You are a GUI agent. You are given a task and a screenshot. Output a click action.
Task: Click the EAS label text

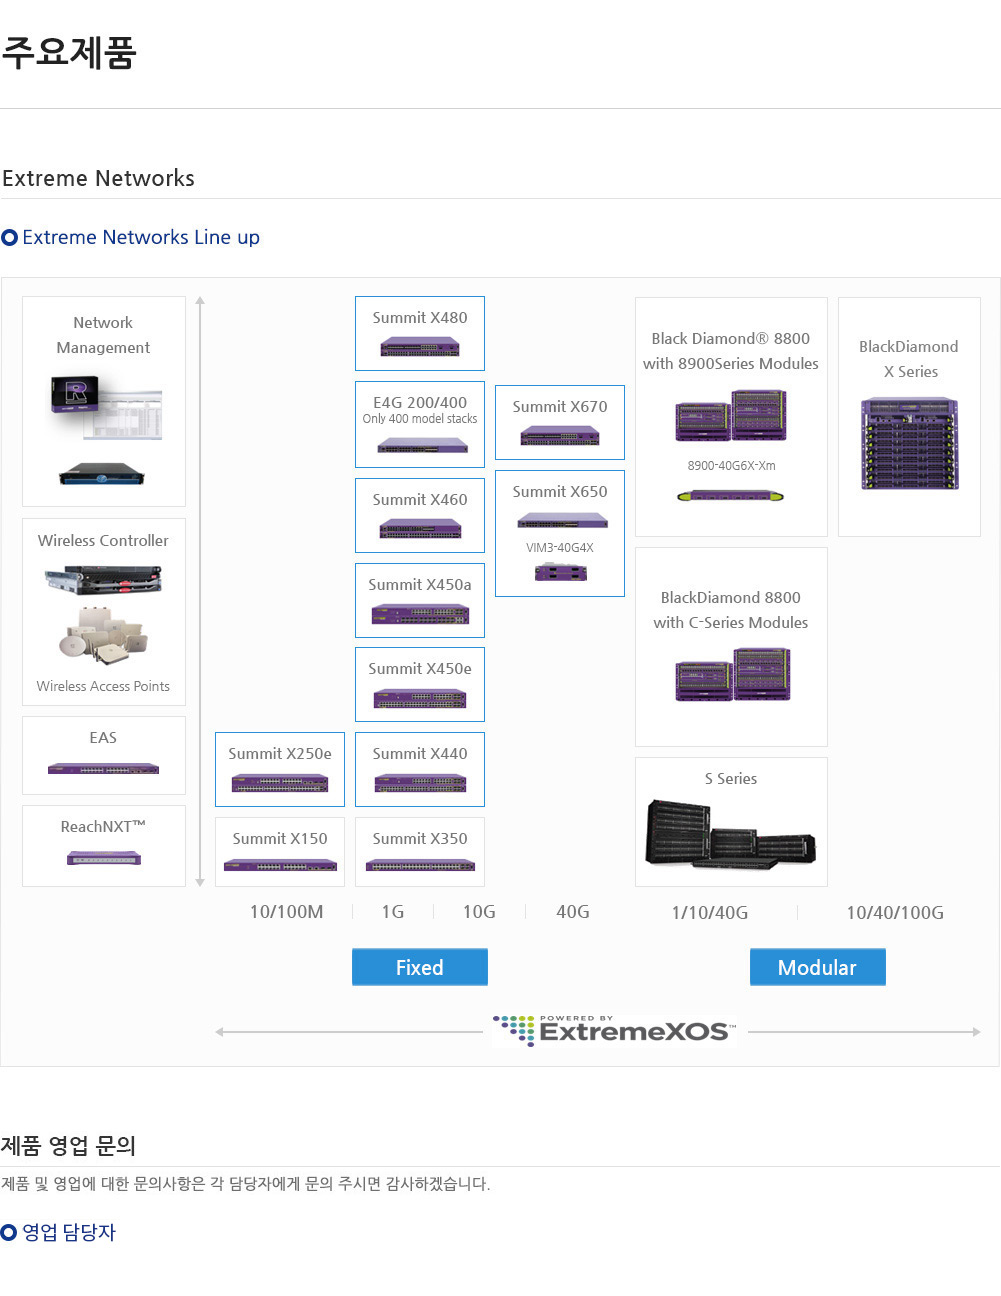103,737
